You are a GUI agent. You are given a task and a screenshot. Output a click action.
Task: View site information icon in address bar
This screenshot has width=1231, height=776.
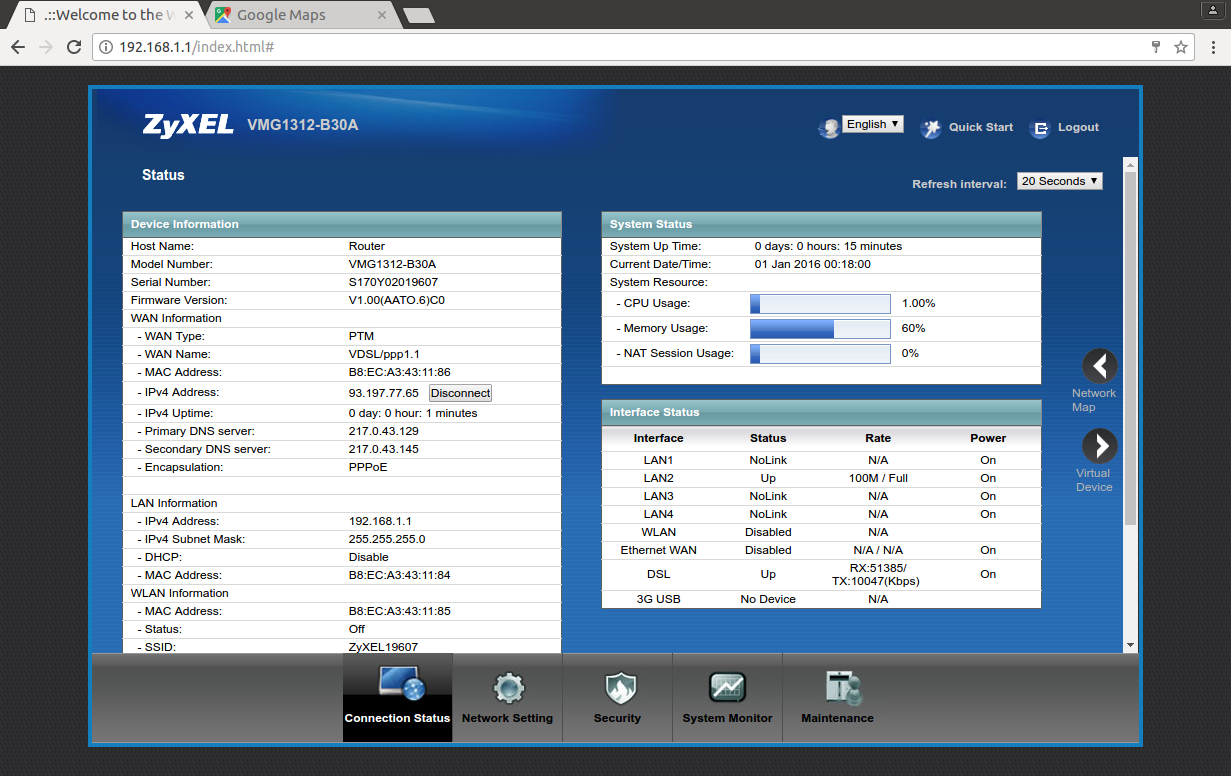tap(106, 47)
